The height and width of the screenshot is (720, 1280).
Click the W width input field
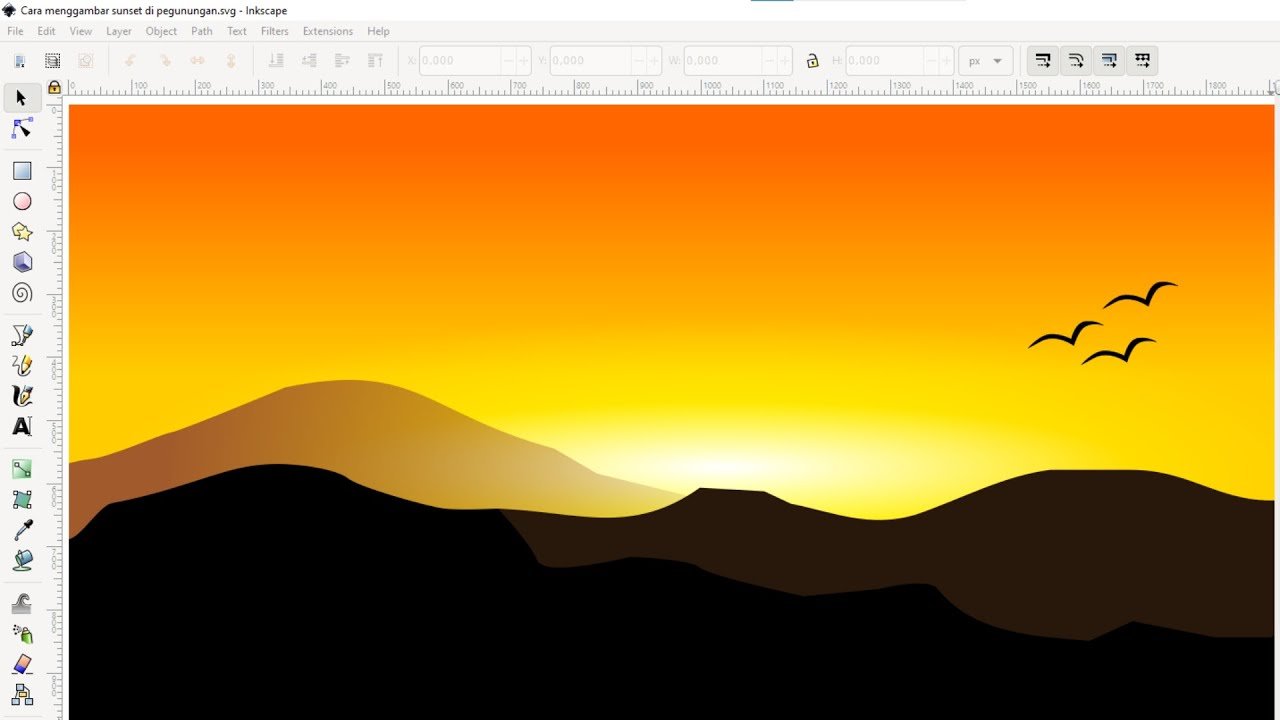(720, 61)
